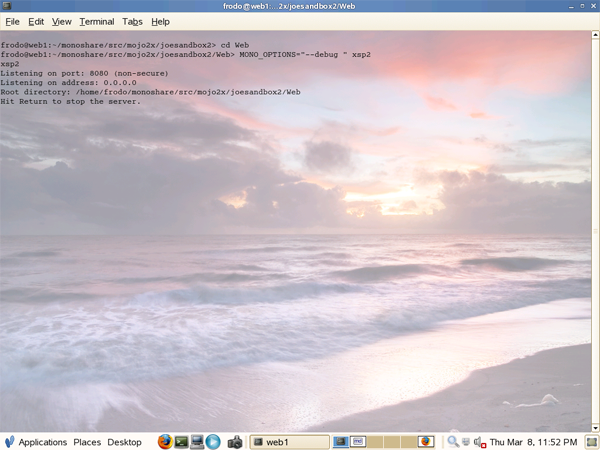Click the computer monitor launcher icon
The width and height of the screenshot is (600, 450).
[197, 442]
